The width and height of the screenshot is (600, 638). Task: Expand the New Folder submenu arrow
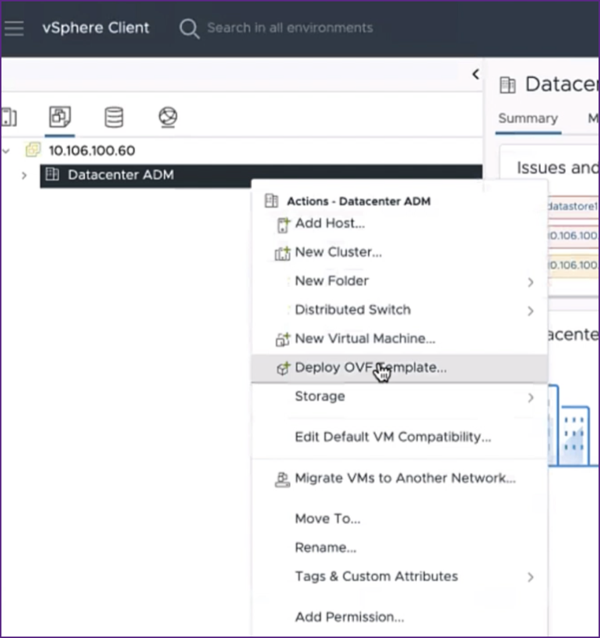click(x=530, y=282)
